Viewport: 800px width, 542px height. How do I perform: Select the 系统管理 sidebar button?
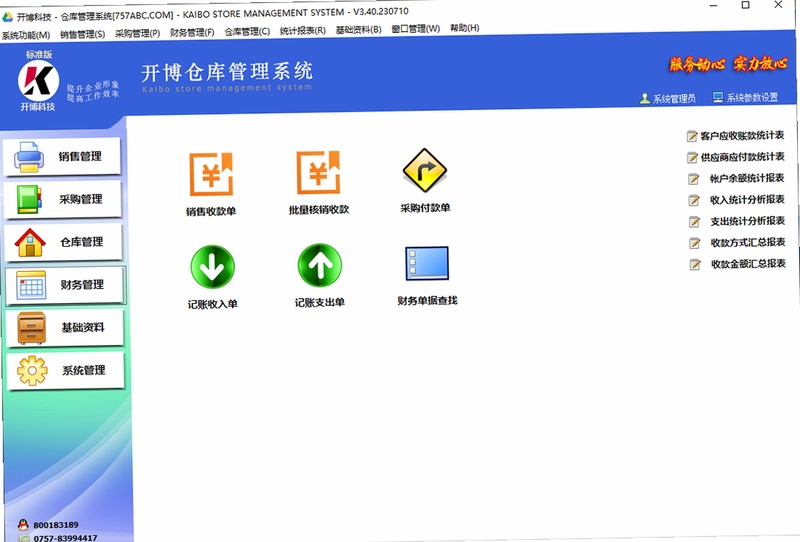point(66,371)
